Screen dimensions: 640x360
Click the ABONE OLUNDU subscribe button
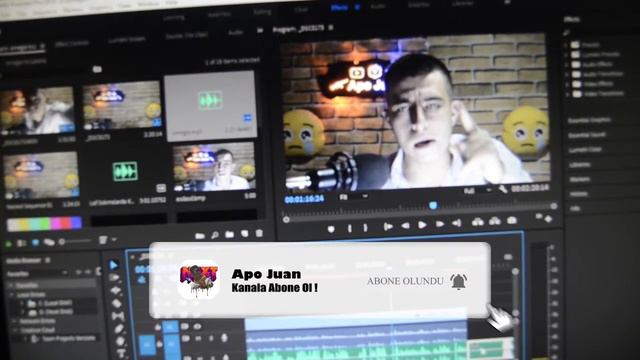(405, 281)
